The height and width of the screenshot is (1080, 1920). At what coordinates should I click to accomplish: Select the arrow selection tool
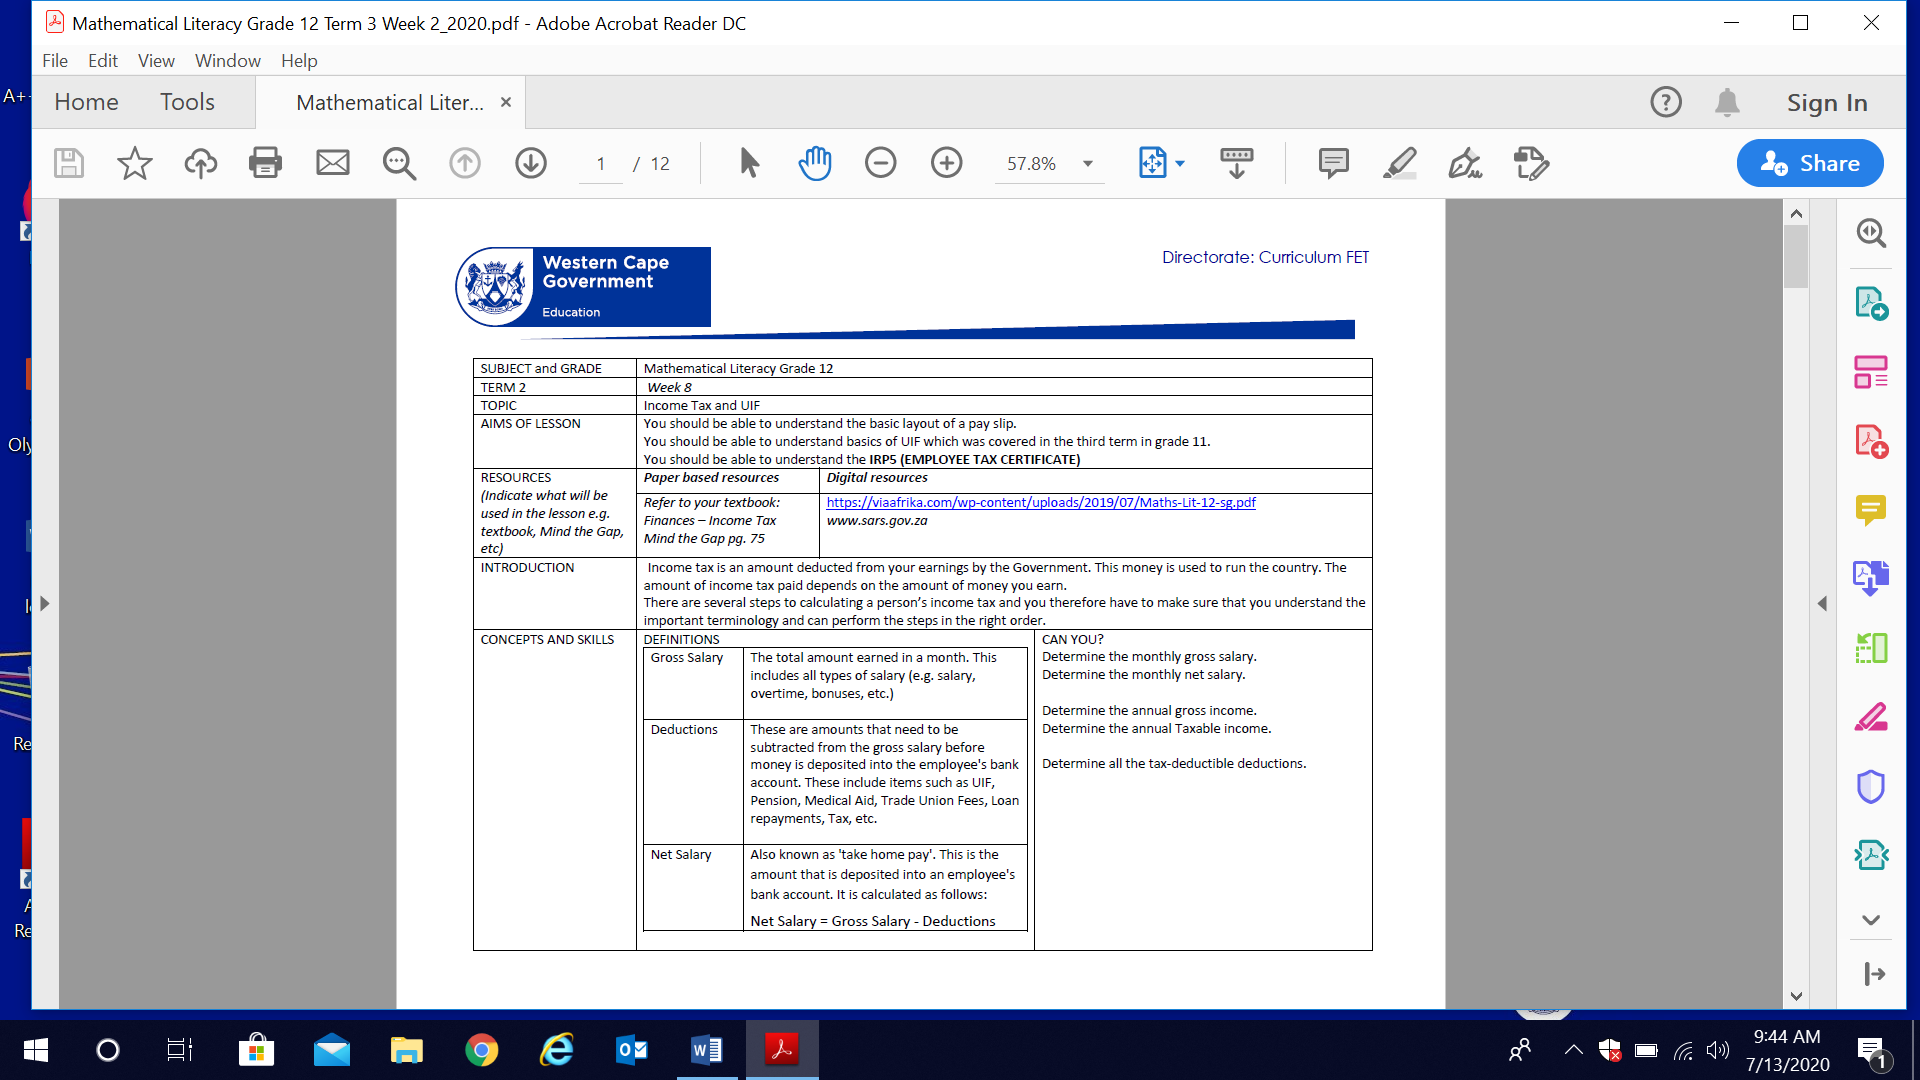[x=749, y=163]
